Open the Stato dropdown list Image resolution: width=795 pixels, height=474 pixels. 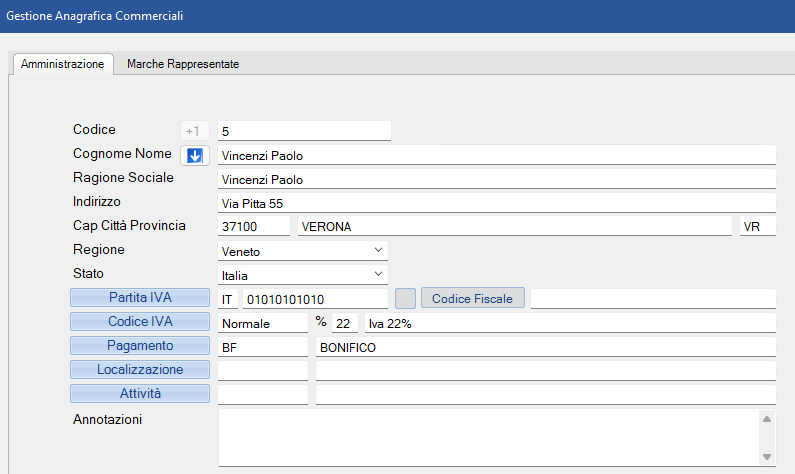pos(378,274)
